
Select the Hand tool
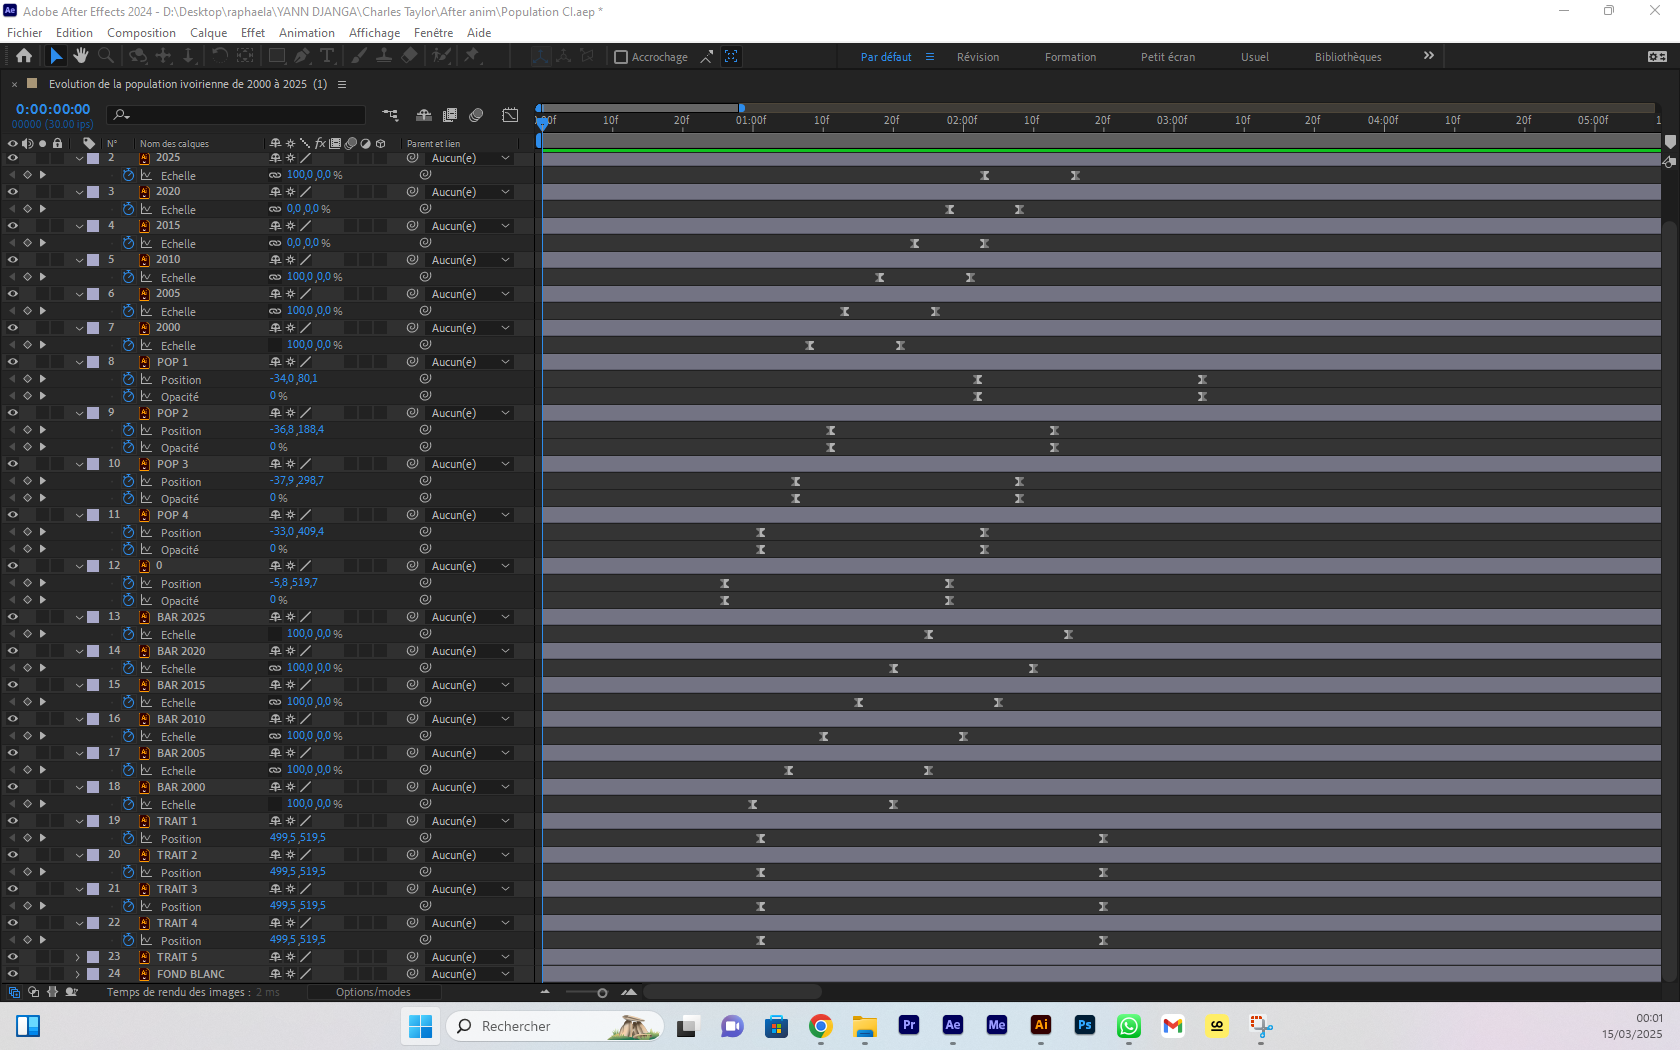pyautogui.click(x=81, y=56)
